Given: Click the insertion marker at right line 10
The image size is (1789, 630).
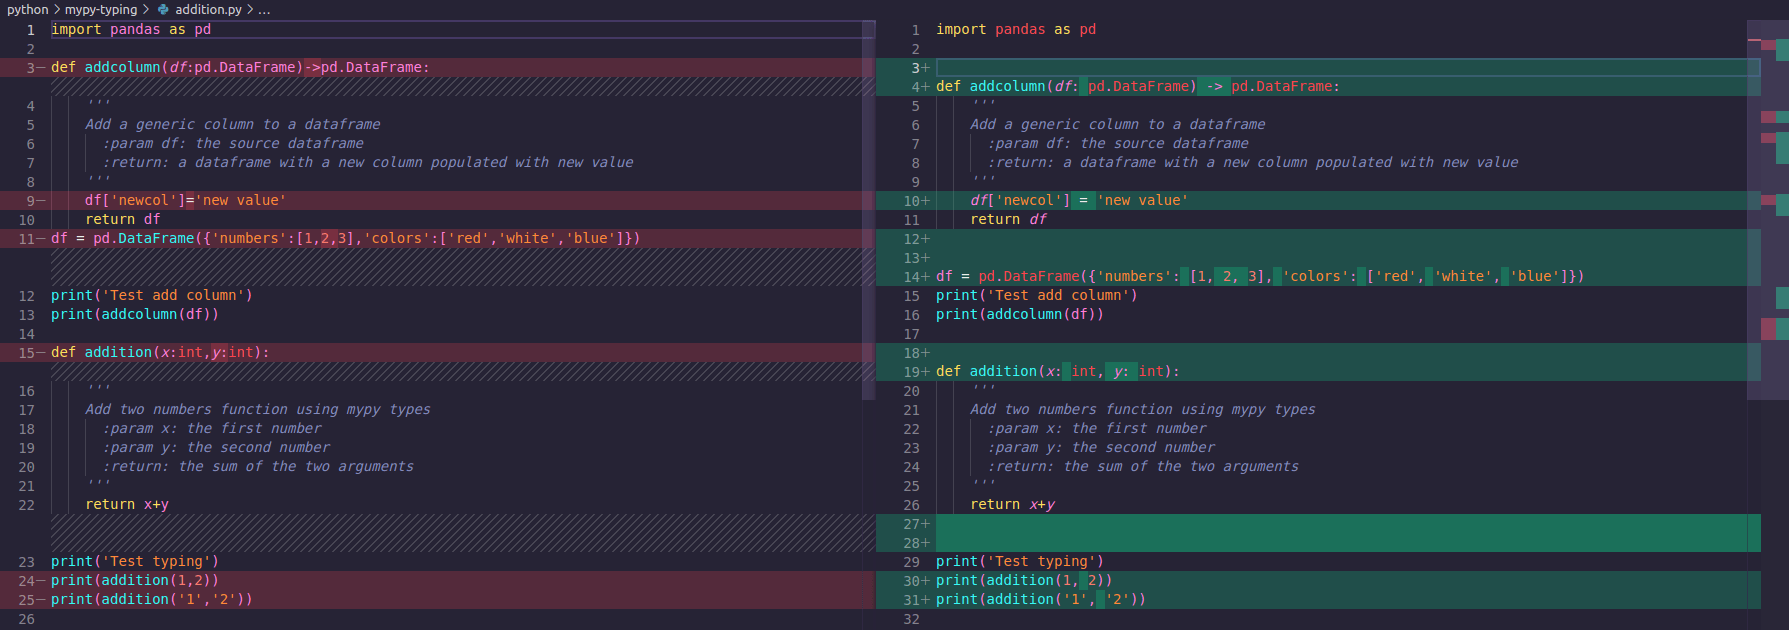Looking at the screenshot, I should coord(926,201).
